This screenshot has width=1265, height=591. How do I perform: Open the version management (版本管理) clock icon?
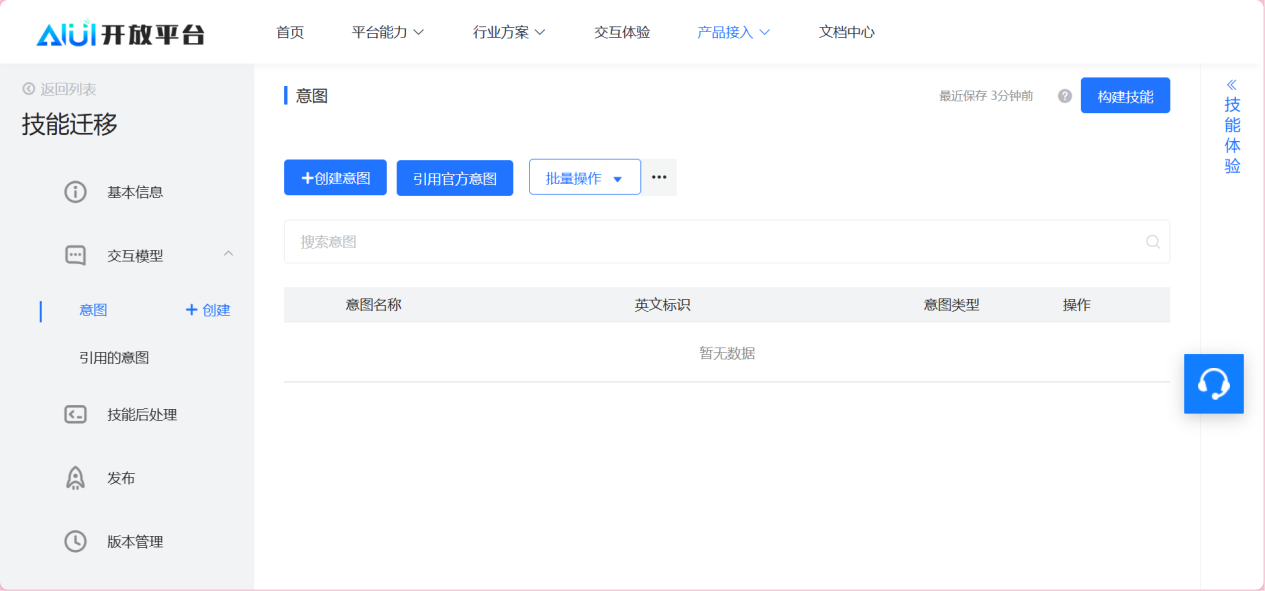[75, 542]
